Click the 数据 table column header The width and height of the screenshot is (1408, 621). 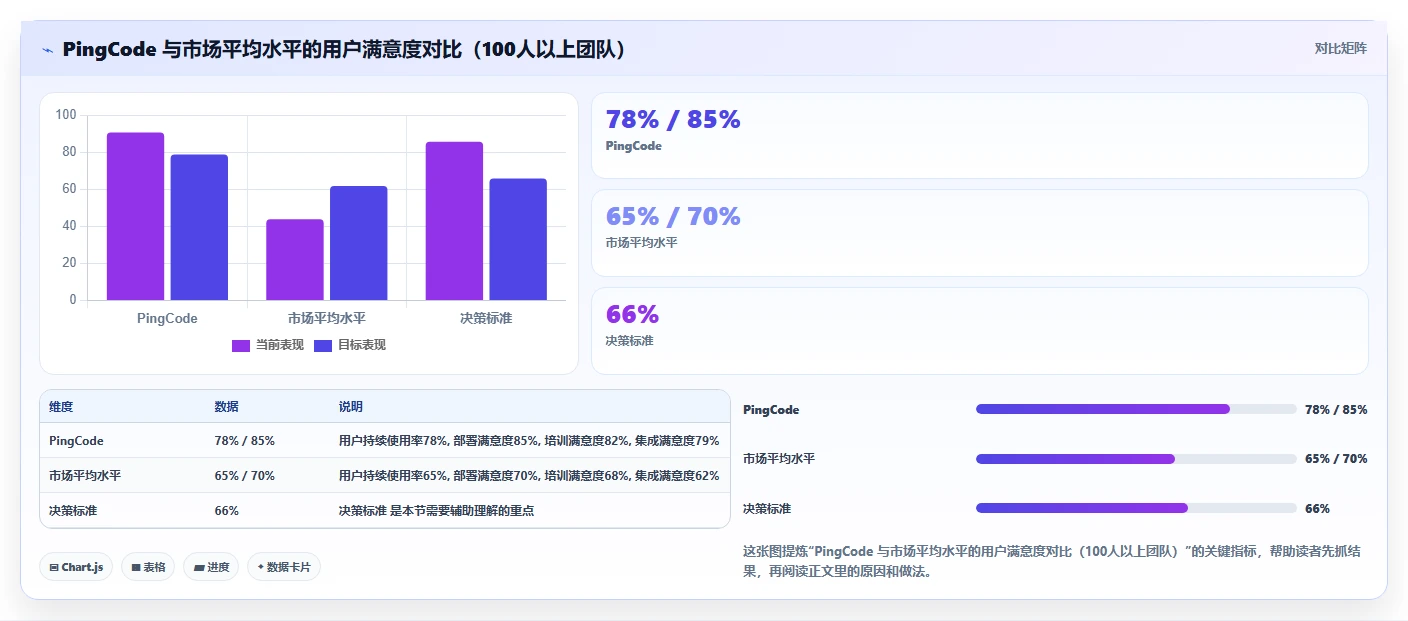[226, 407]
